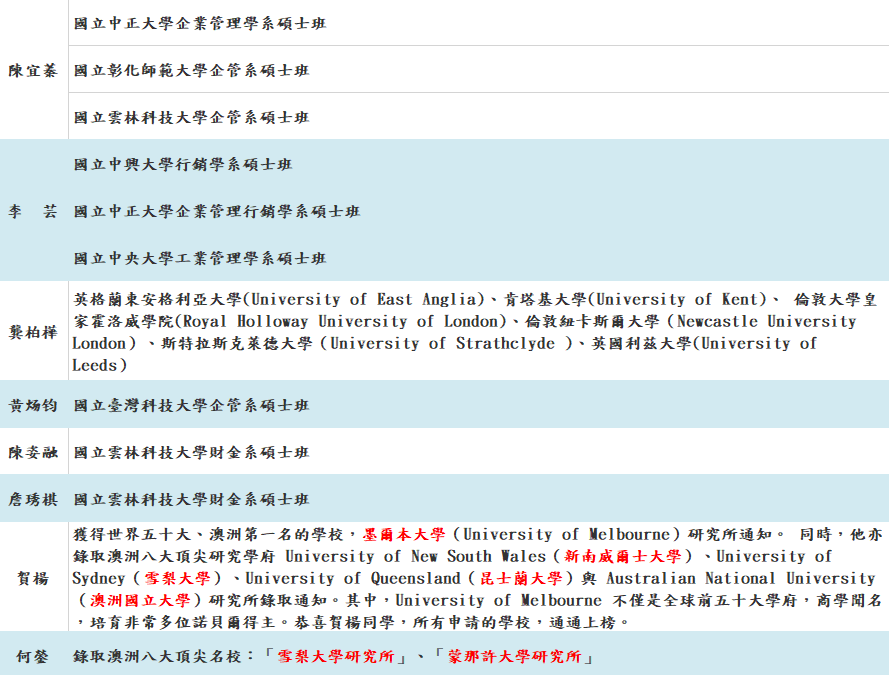Click the name 龔柏樺
The image size is (889, 675).
pos(33,332)
